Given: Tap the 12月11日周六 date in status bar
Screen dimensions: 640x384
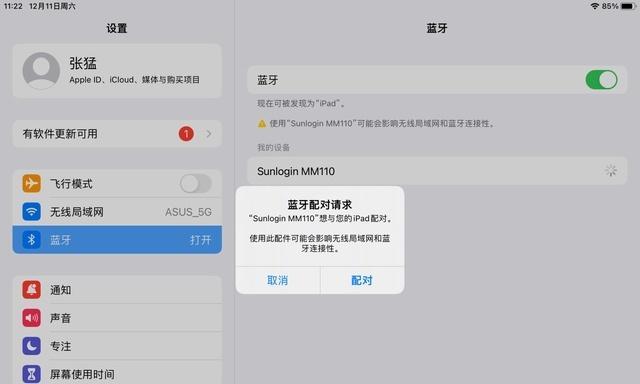Looking at the screenshot, I should coord(52,6).
